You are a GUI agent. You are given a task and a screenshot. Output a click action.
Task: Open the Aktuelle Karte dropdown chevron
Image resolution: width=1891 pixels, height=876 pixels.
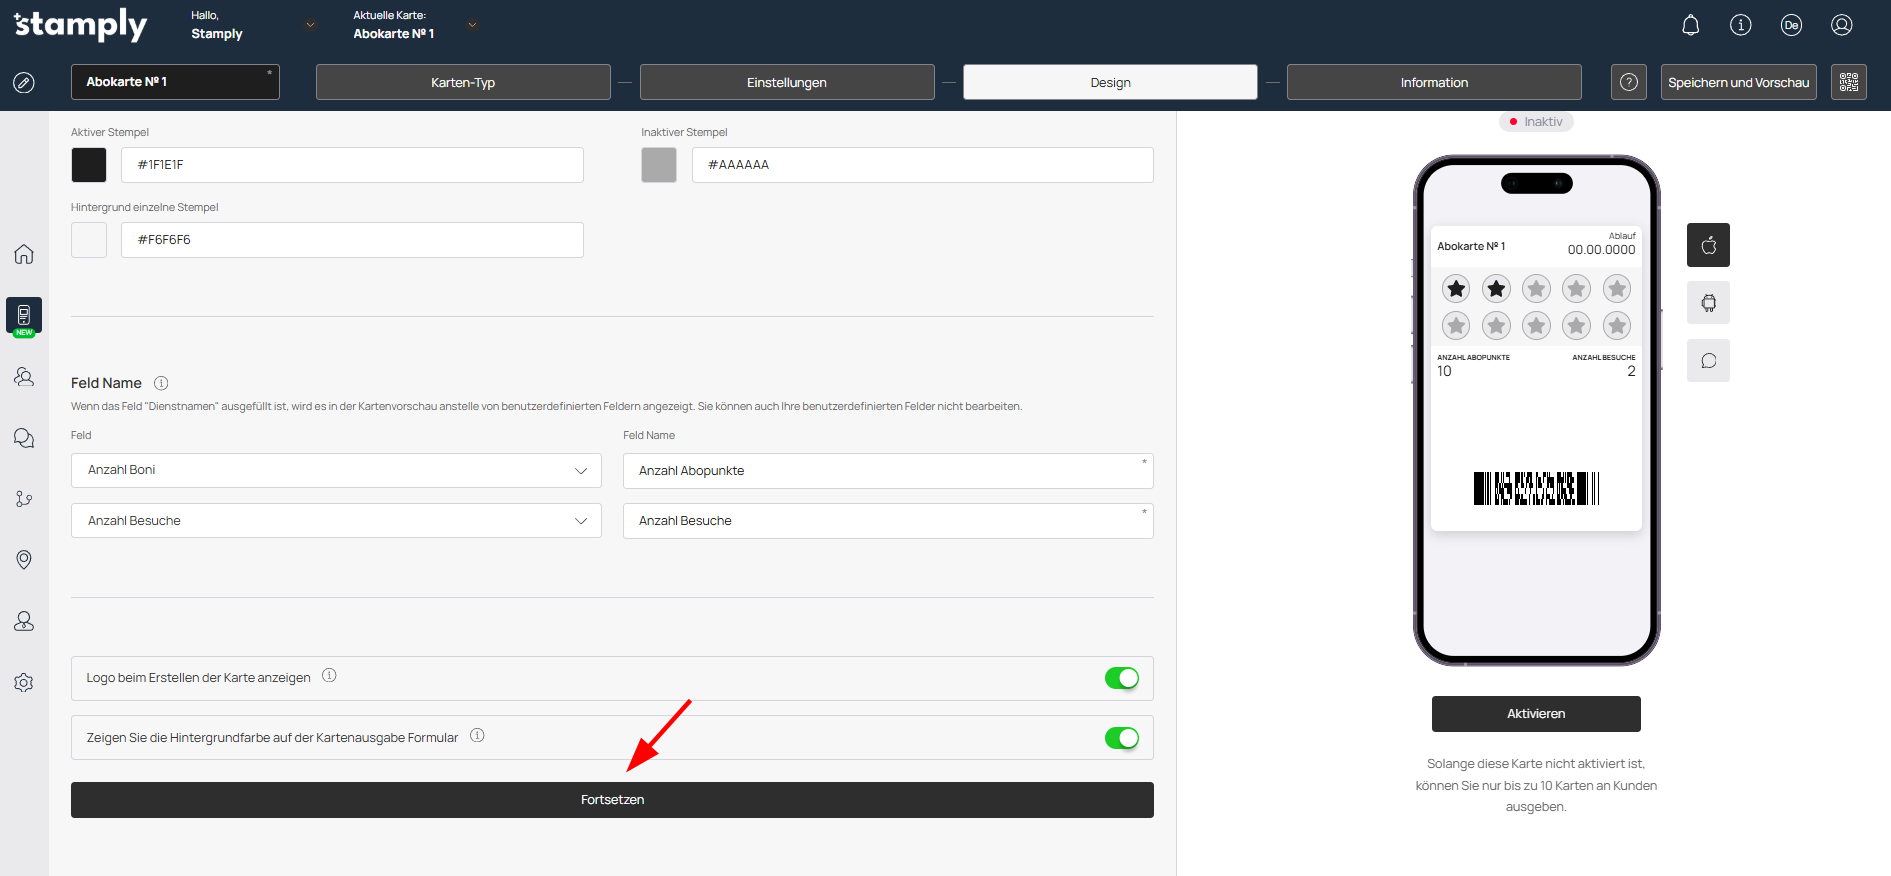click(472, 25)
